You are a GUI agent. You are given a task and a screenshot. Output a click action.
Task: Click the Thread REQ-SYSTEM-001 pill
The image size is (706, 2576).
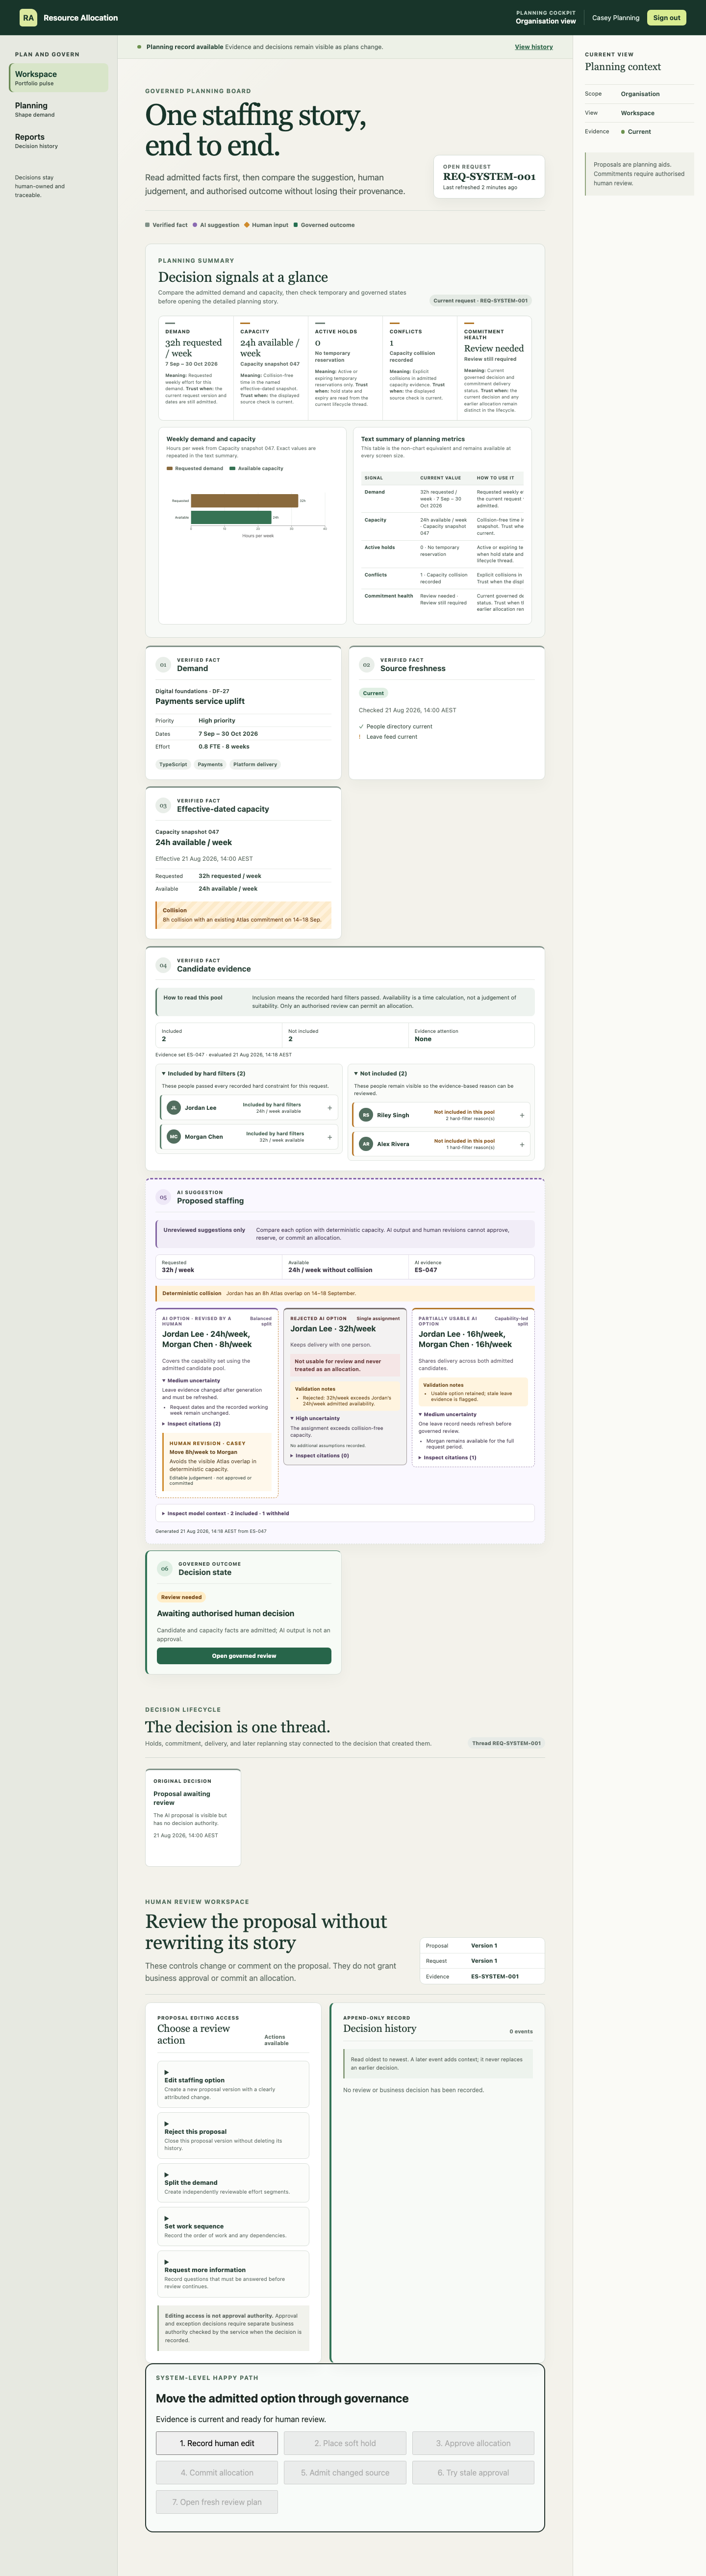point(507,1743)
